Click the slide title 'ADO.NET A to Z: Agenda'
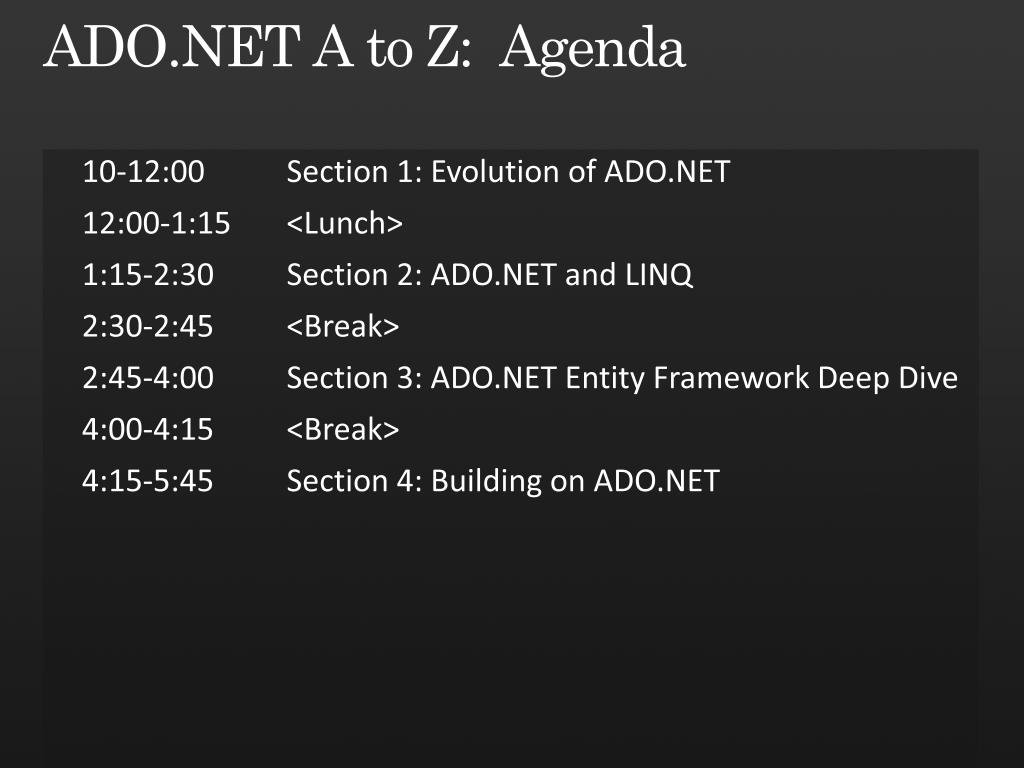The image size is (1024, 768). tap(364, 48)
